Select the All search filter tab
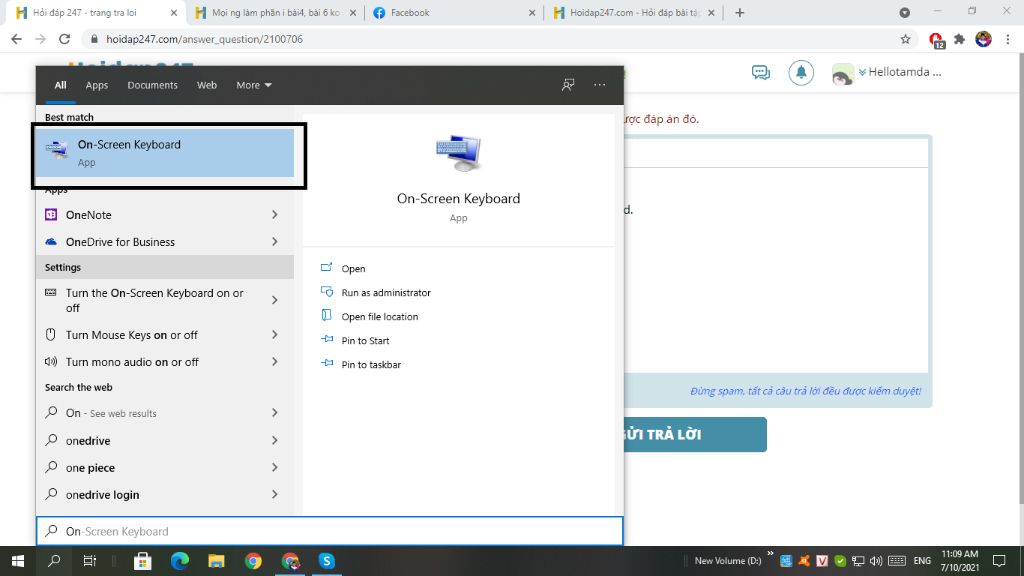 (60, 85)
